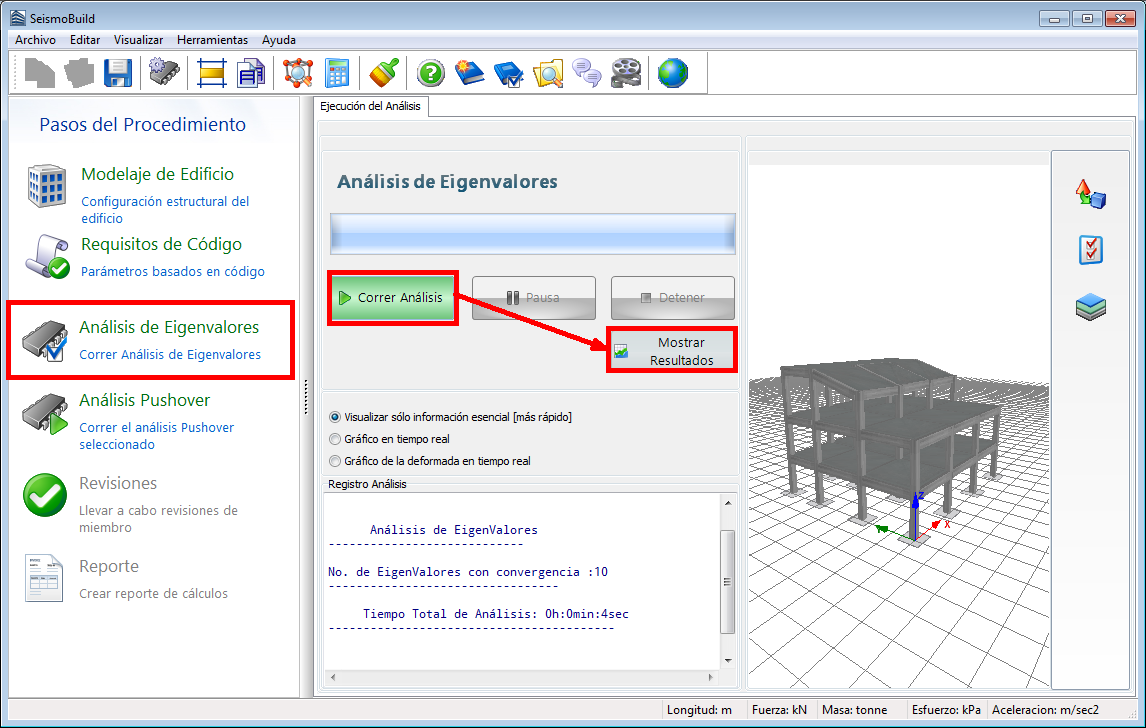The image size is (1146, 728).
Task: Click the Mostrar Resultados button
Action: coord(672,351)
